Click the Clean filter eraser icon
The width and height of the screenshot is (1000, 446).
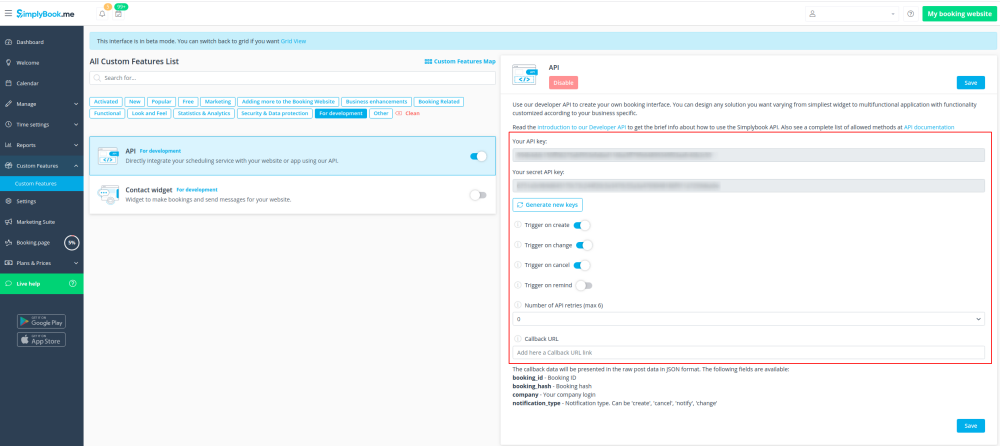point(400,113)
